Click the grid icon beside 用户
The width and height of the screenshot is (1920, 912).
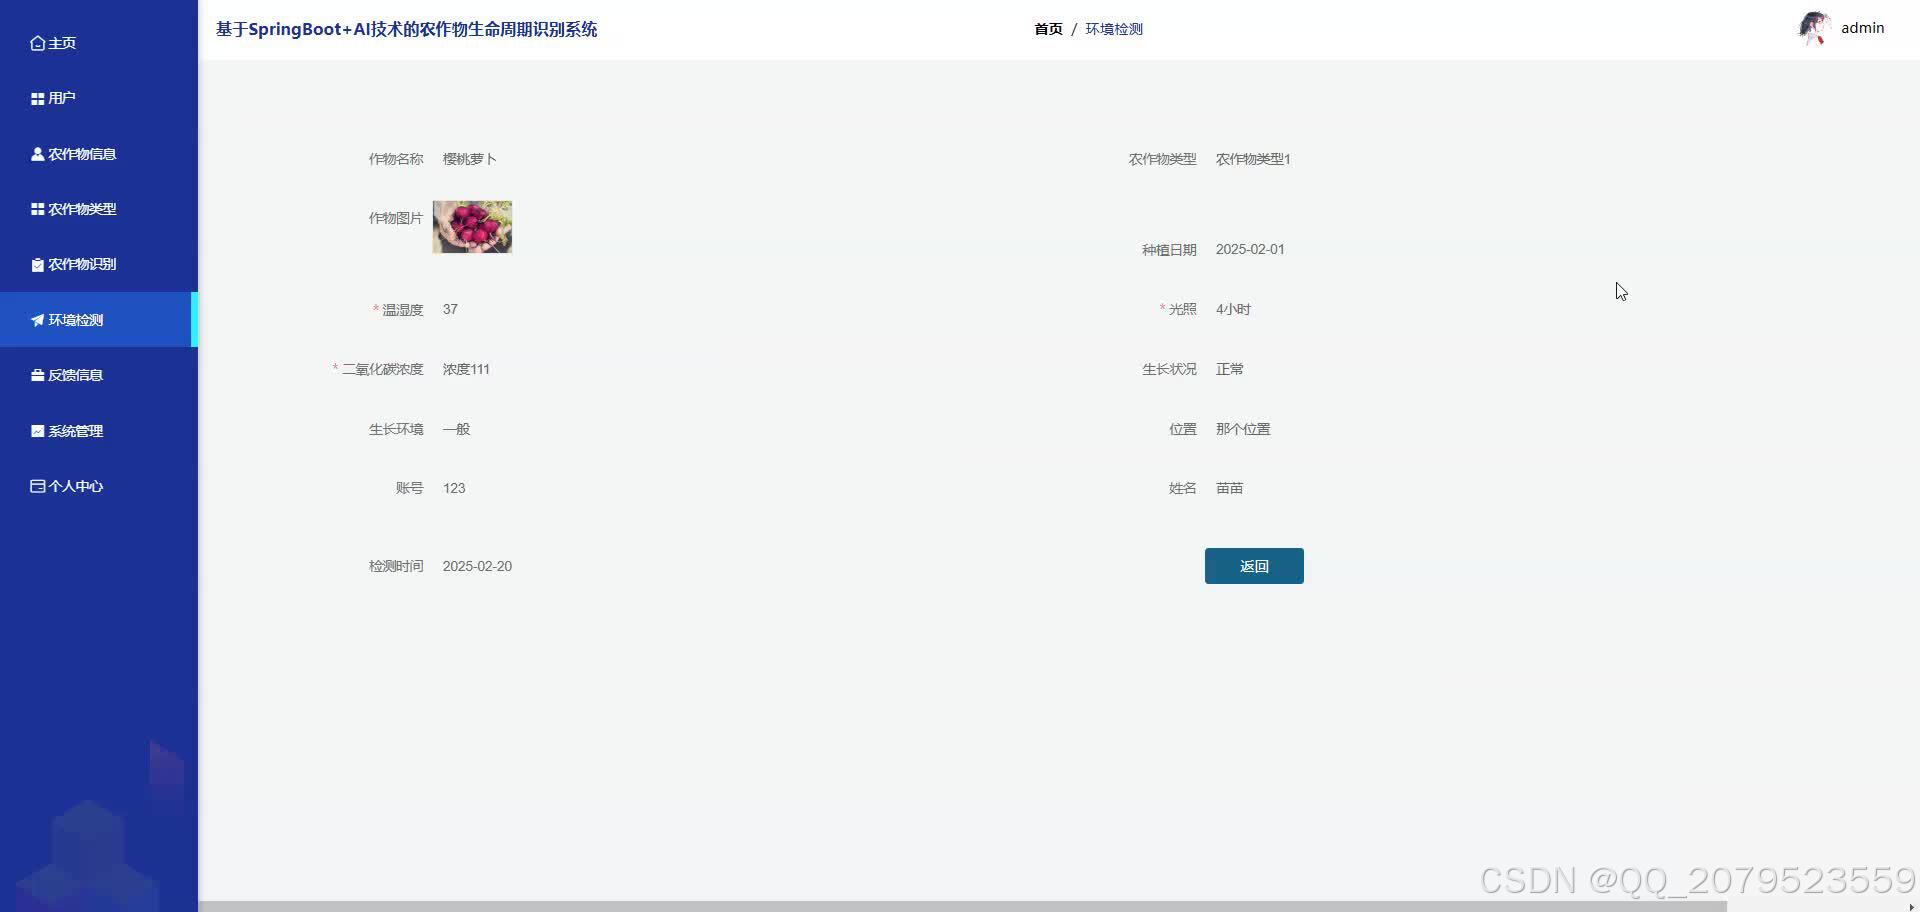(x=37, y=98)
